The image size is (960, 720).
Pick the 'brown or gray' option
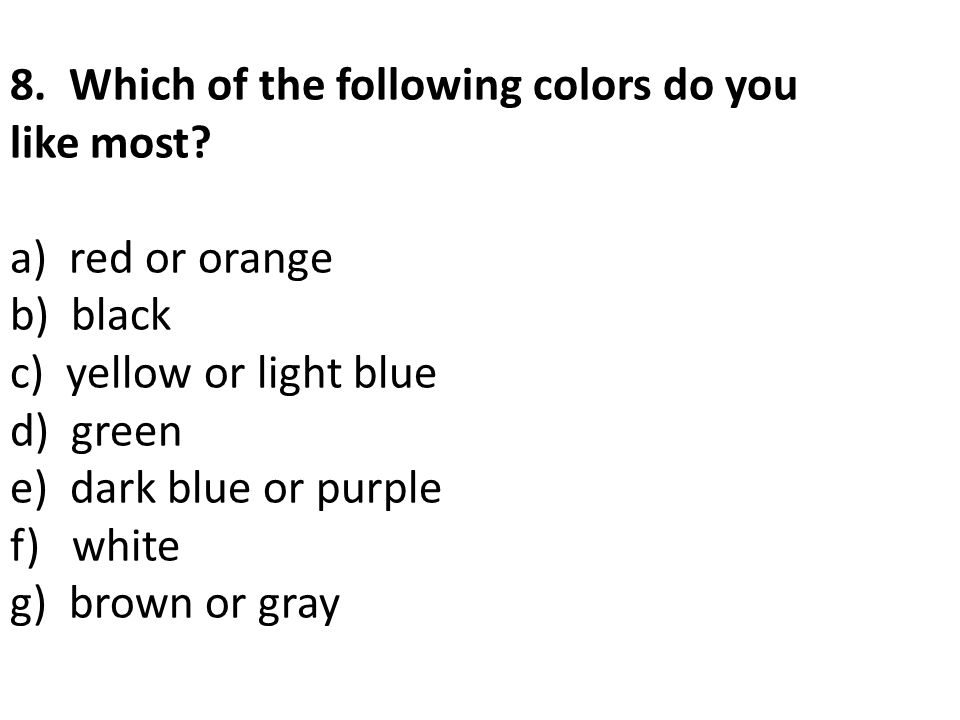coord(204,605)
